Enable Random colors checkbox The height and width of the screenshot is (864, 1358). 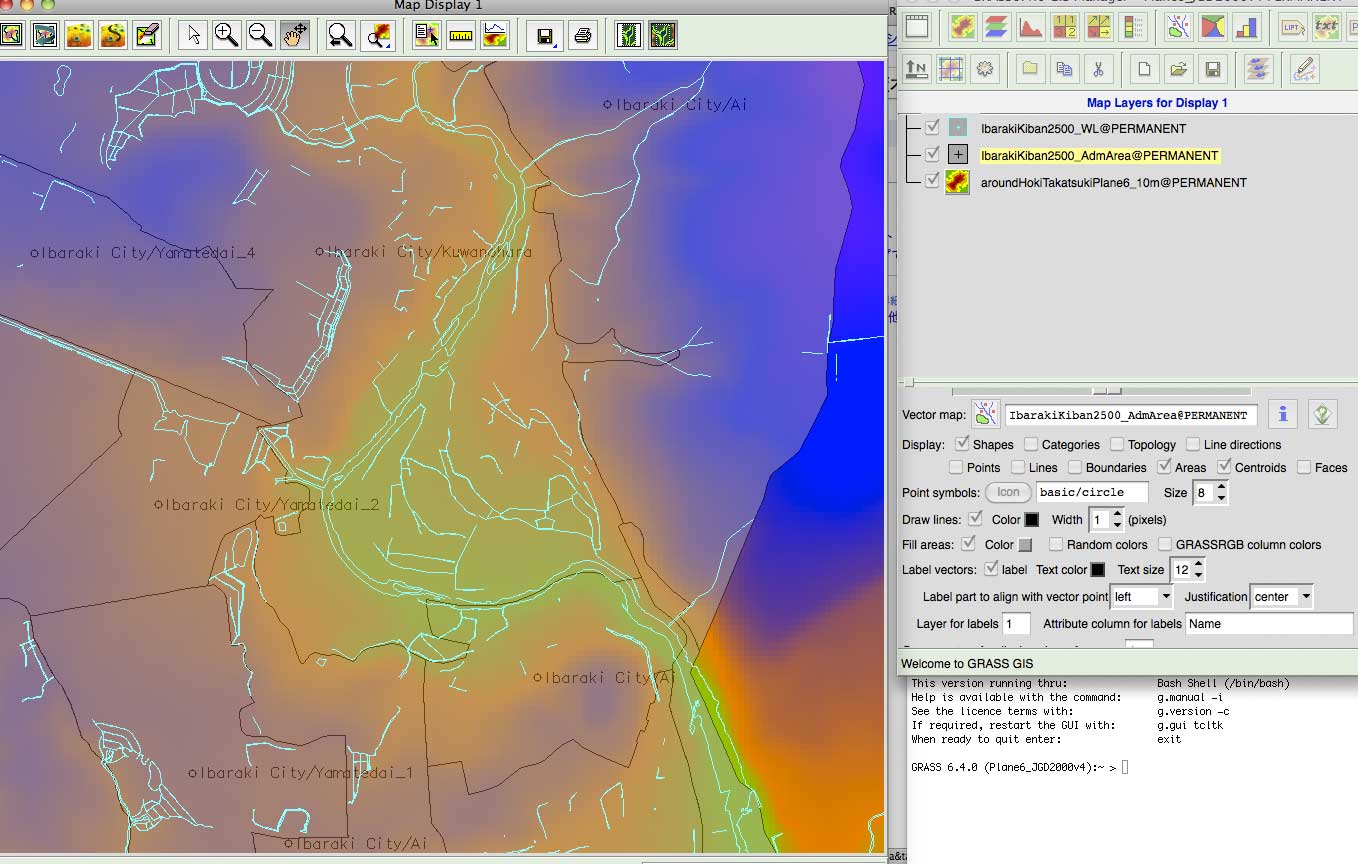pos(1056,544)
